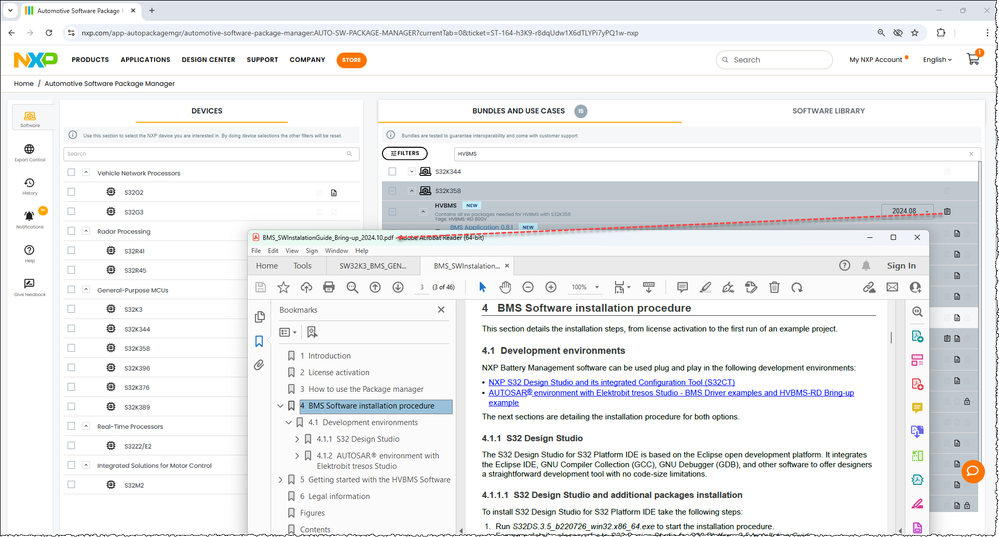This screenshot has width=999, height=537.
Task: Open the shopping cart on NXP site
Action: pos(974,59)
